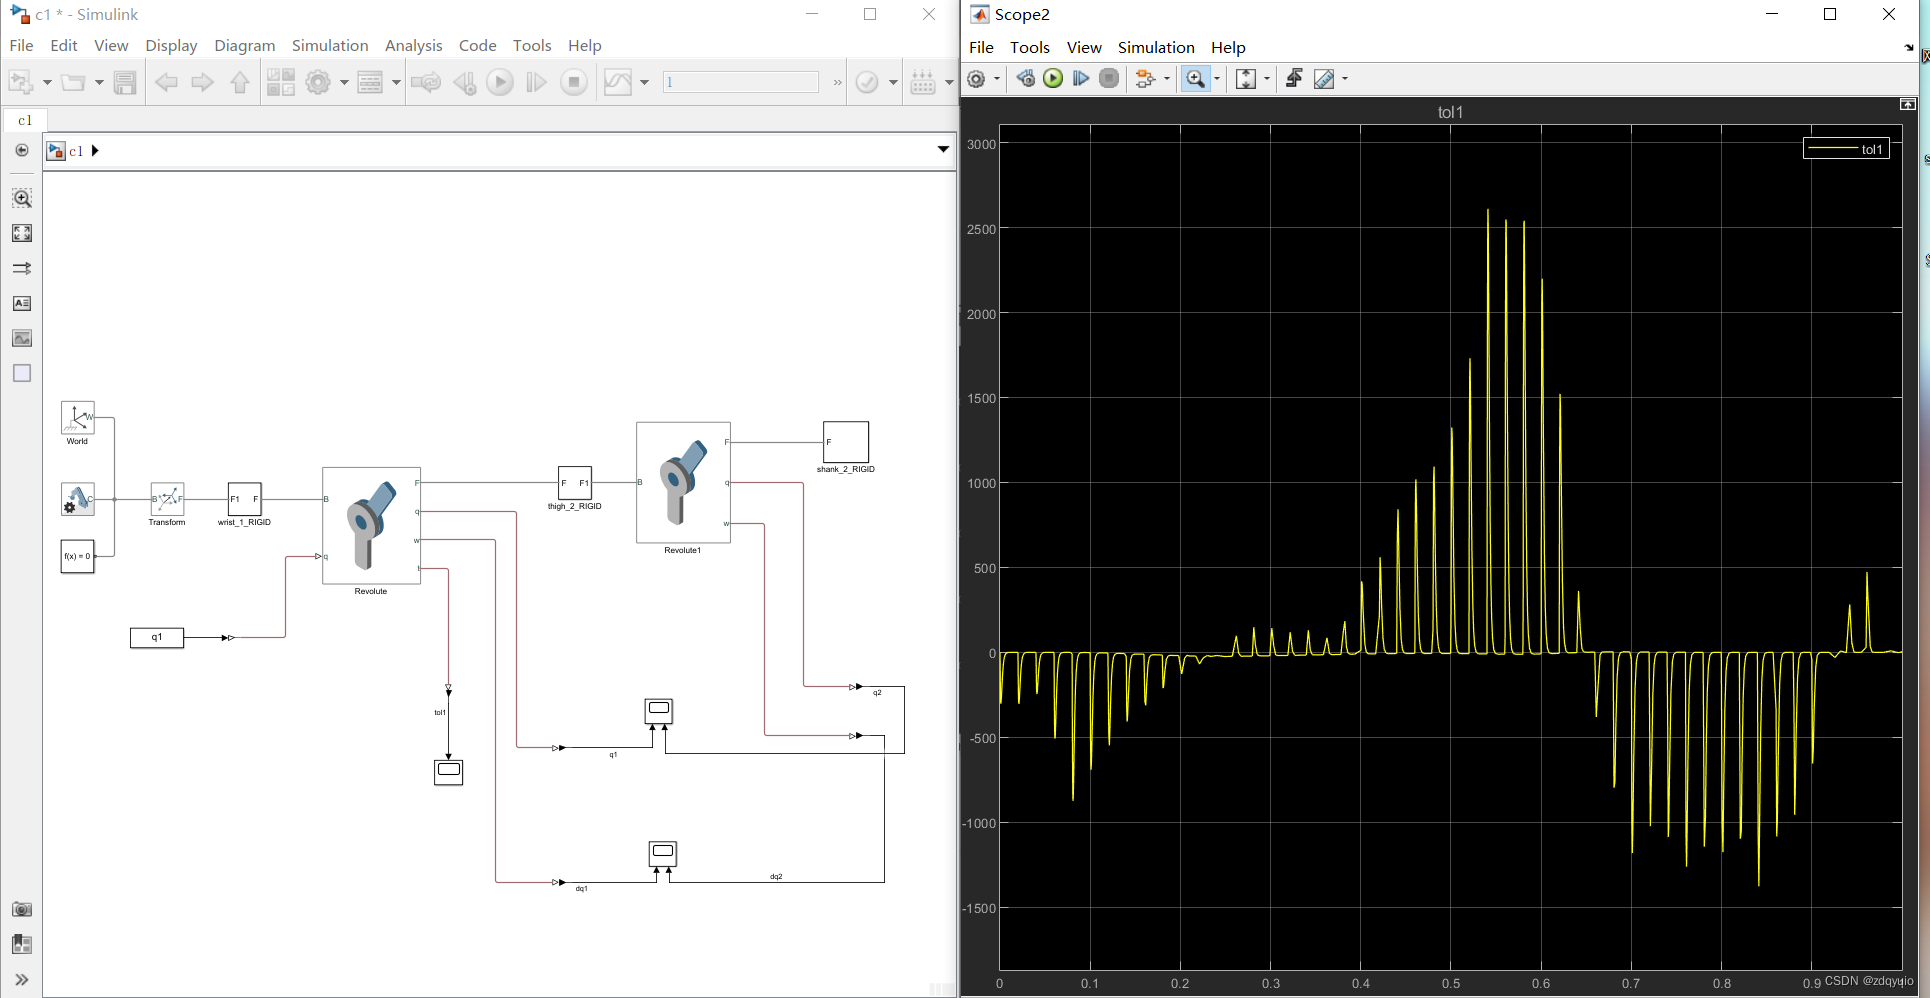Viewport: 1930px width, 998px height.
Task: Save the c1 Simulink model
Action: (125, 82)
